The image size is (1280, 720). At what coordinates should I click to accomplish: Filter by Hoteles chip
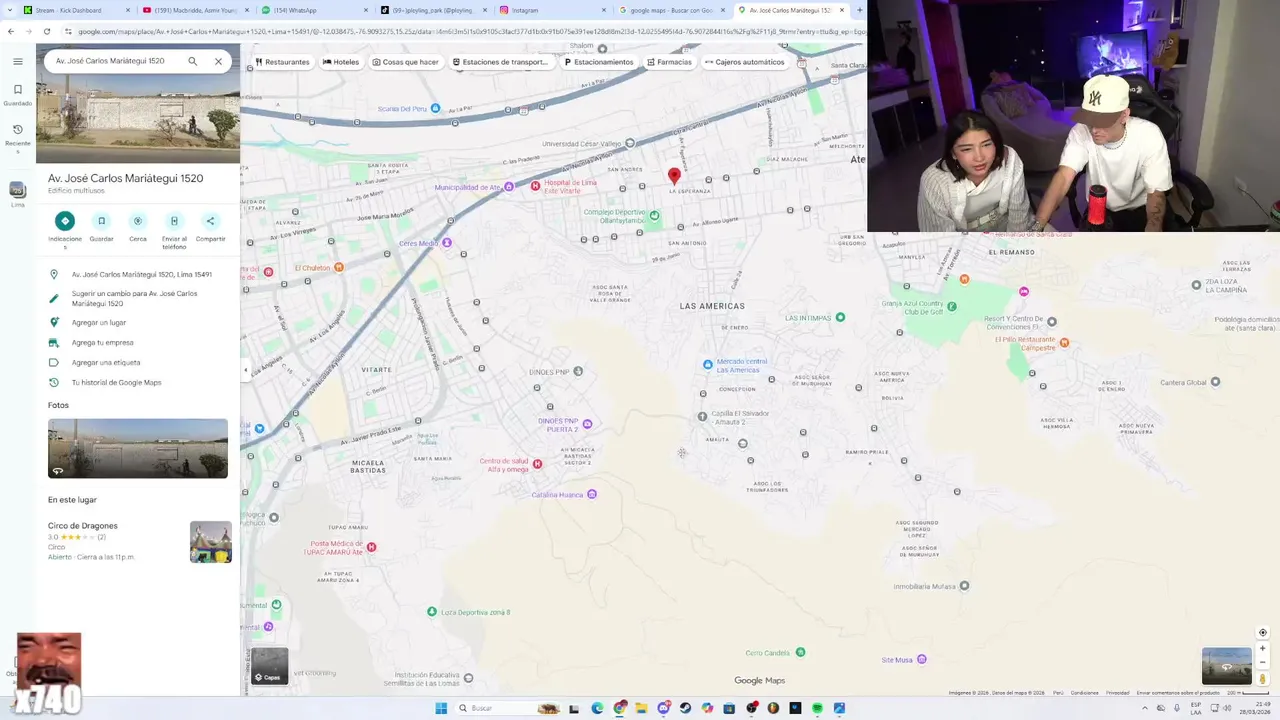pos(341,62)
